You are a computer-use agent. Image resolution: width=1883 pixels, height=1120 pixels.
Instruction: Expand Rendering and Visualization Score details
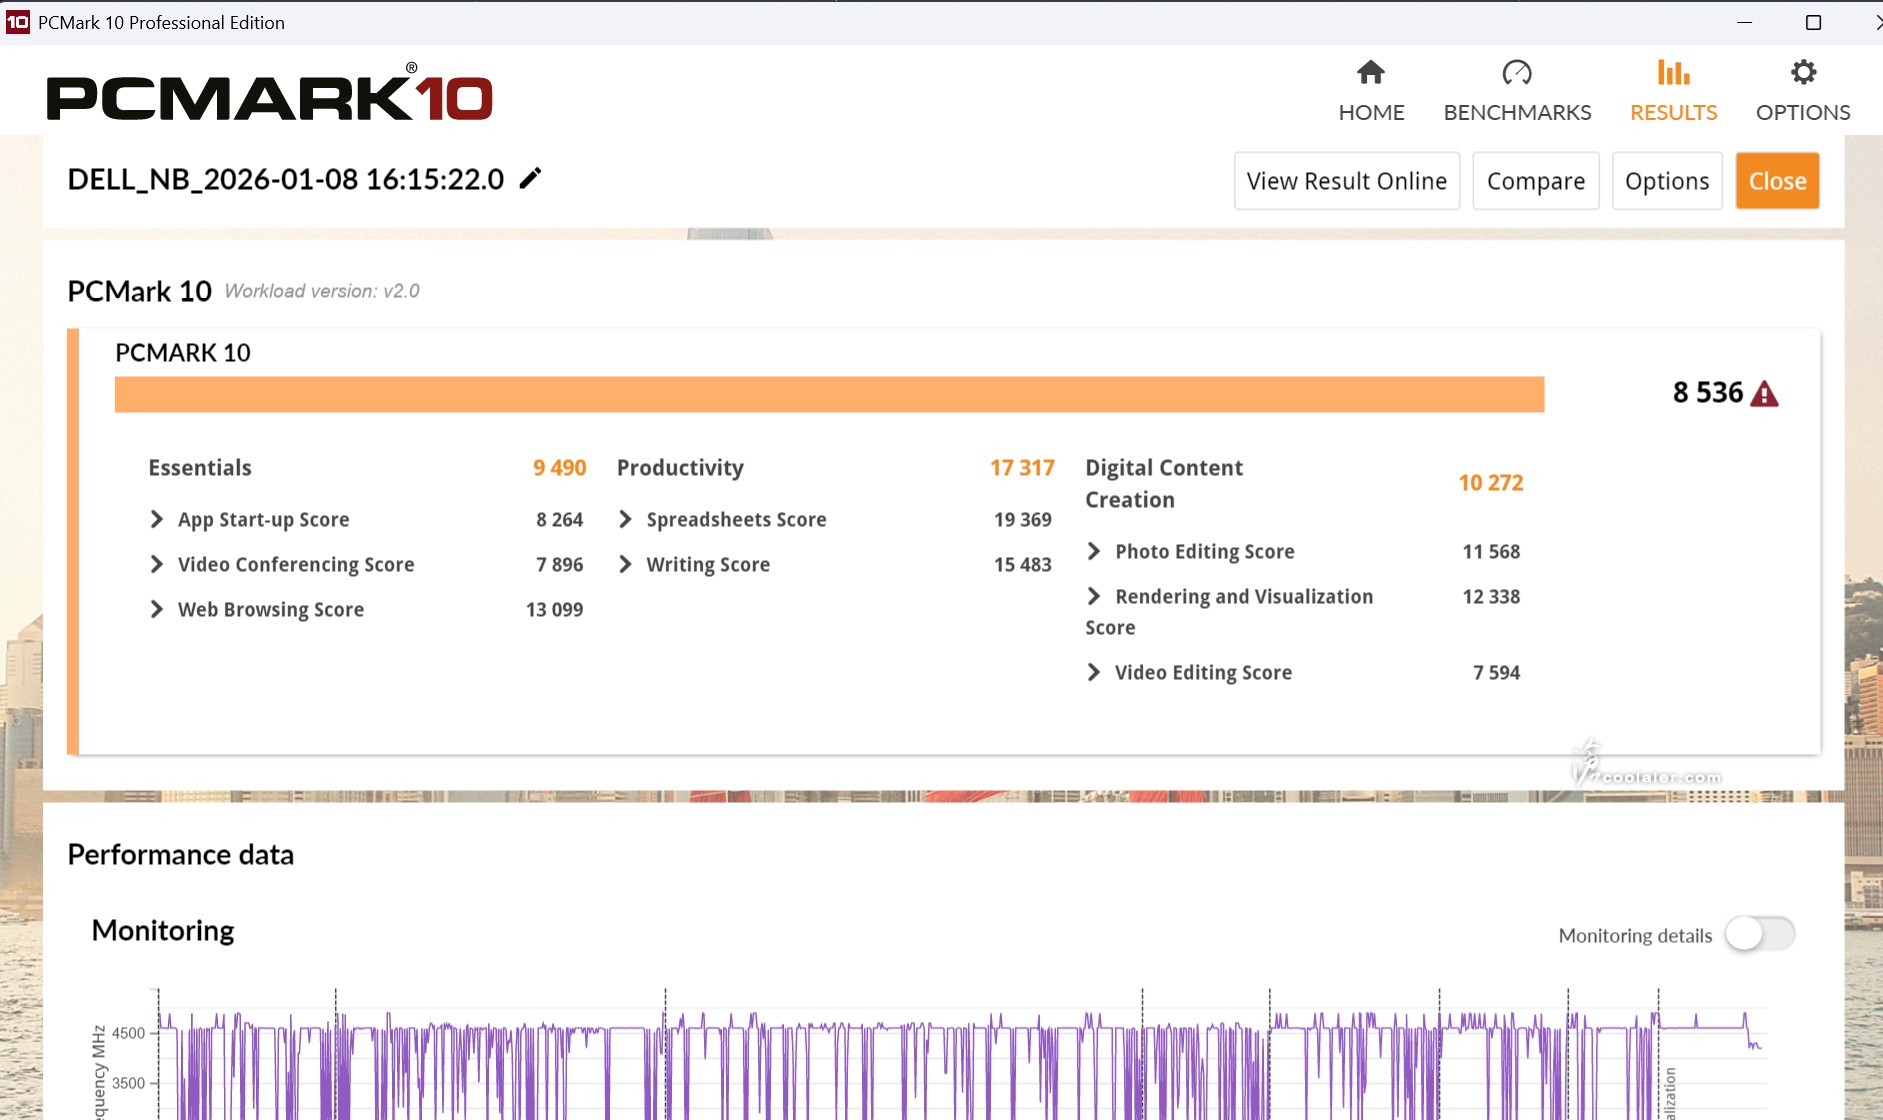tap(1094, 596)
